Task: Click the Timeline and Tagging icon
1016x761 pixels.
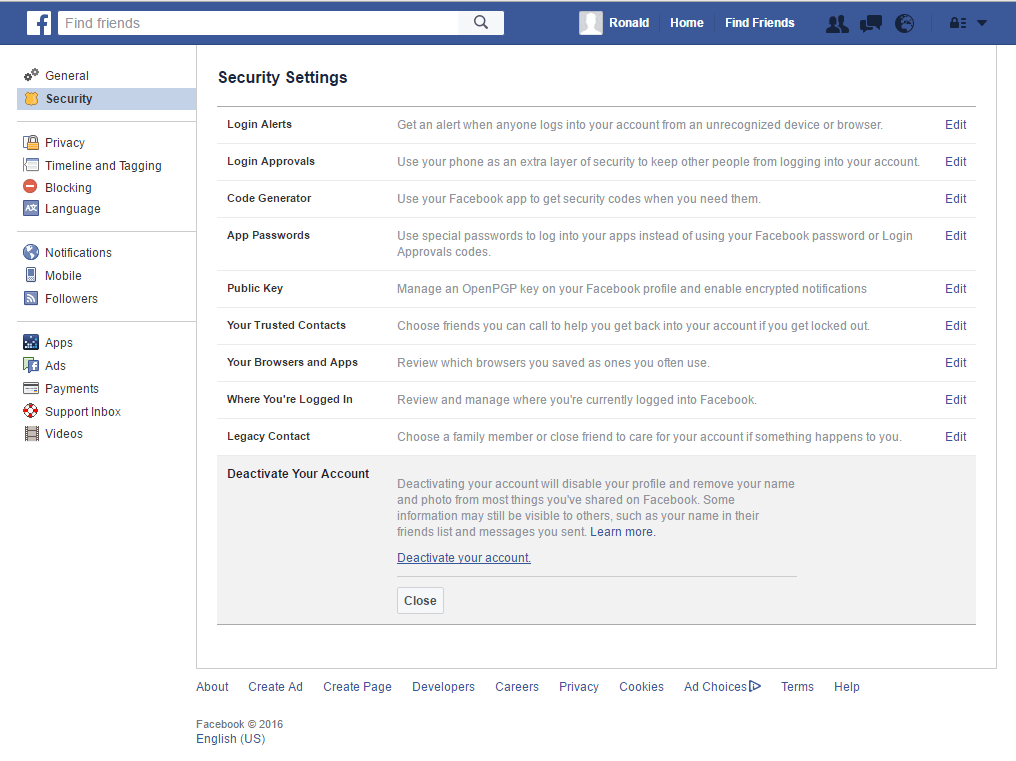Action: pos(31,165)
